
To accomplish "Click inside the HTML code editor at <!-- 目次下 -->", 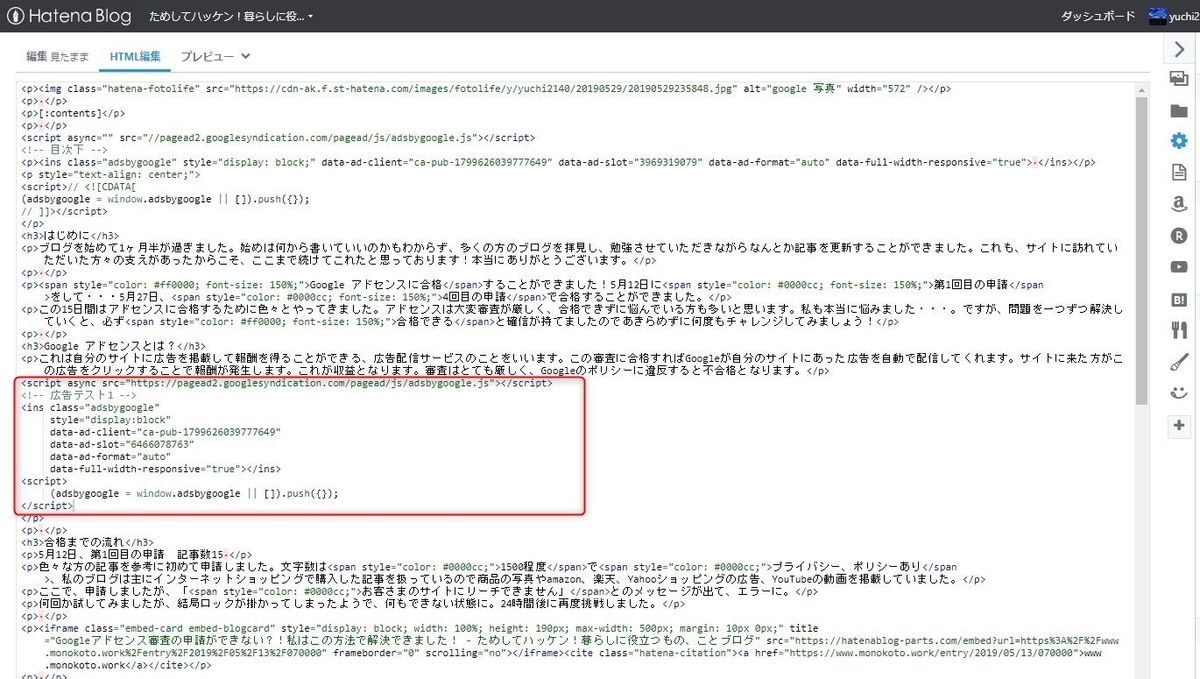I will [x=64, y=149].
